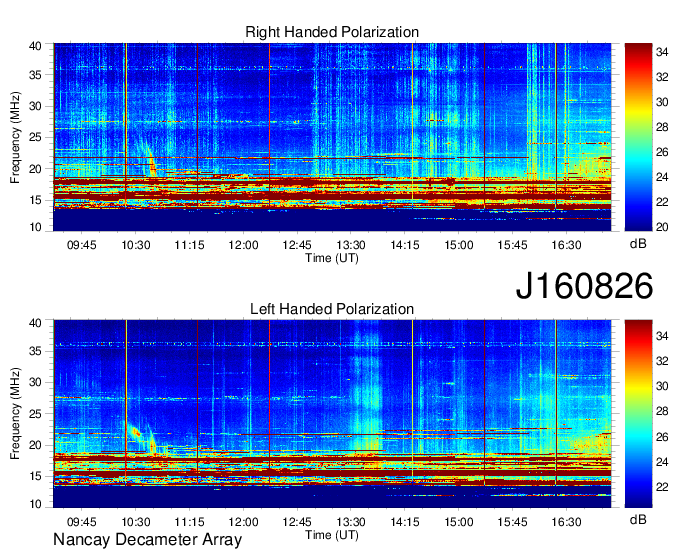Click "15:45" time tick on Right Handed plot
680x552 pixels.
(x=512, y=245)
